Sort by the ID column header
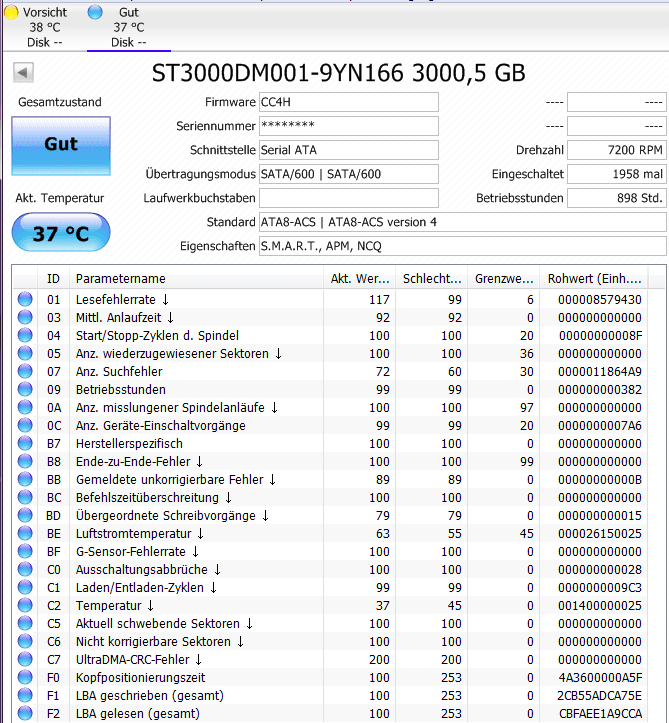The height and width of the screenshot is (723, 669). (x=53, y=279)
